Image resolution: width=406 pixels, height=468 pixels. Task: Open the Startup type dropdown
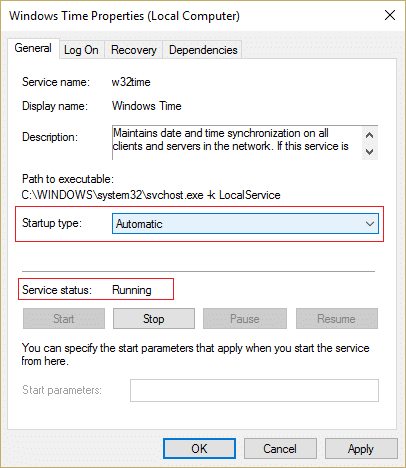(x=245, y=224)
